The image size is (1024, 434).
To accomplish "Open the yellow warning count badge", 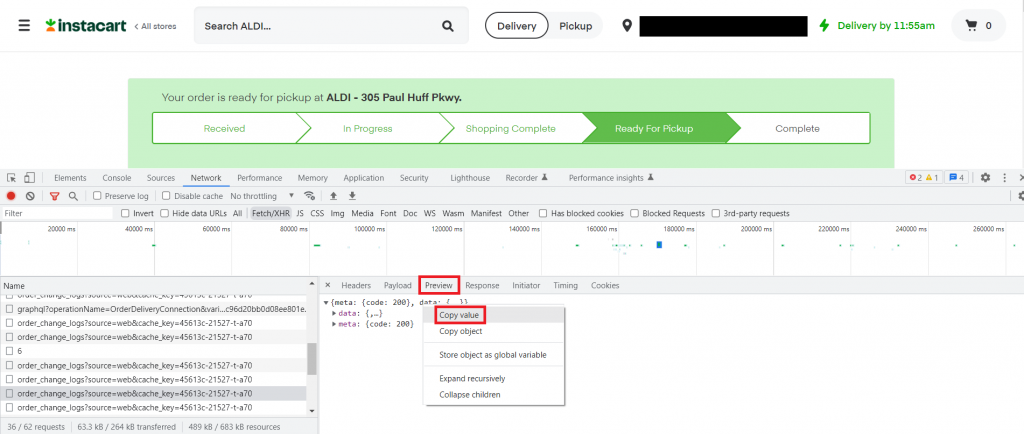I will [x=932, y=178].
